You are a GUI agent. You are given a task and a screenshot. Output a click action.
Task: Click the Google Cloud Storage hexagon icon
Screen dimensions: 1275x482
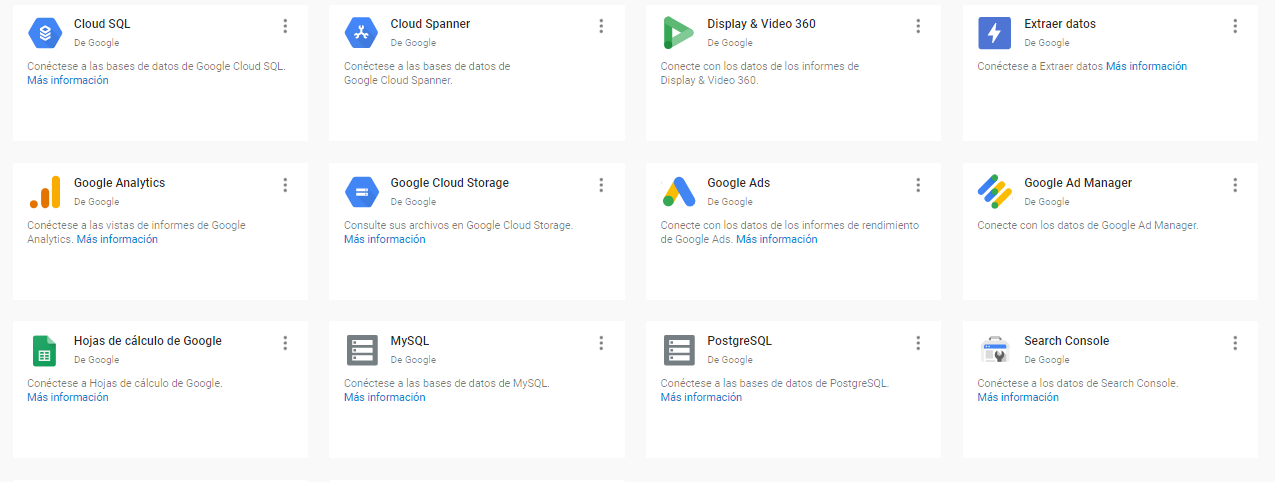(361, 192)
